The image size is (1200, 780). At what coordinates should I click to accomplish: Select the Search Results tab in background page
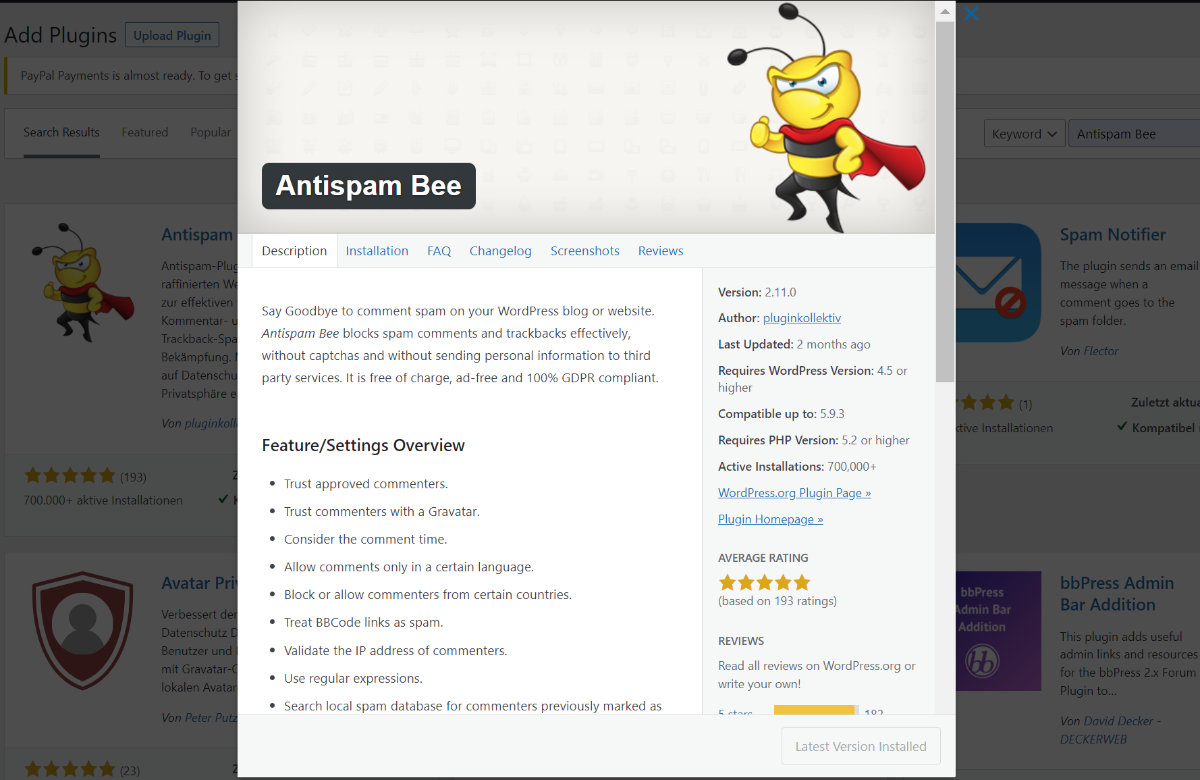click(62, 132)
